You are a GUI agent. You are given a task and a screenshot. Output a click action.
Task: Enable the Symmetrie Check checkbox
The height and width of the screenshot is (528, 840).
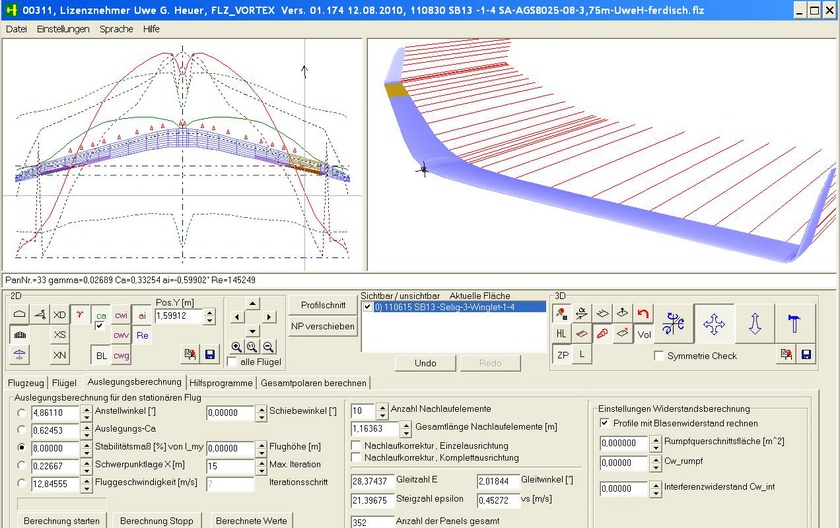click(x=659, y=355)
